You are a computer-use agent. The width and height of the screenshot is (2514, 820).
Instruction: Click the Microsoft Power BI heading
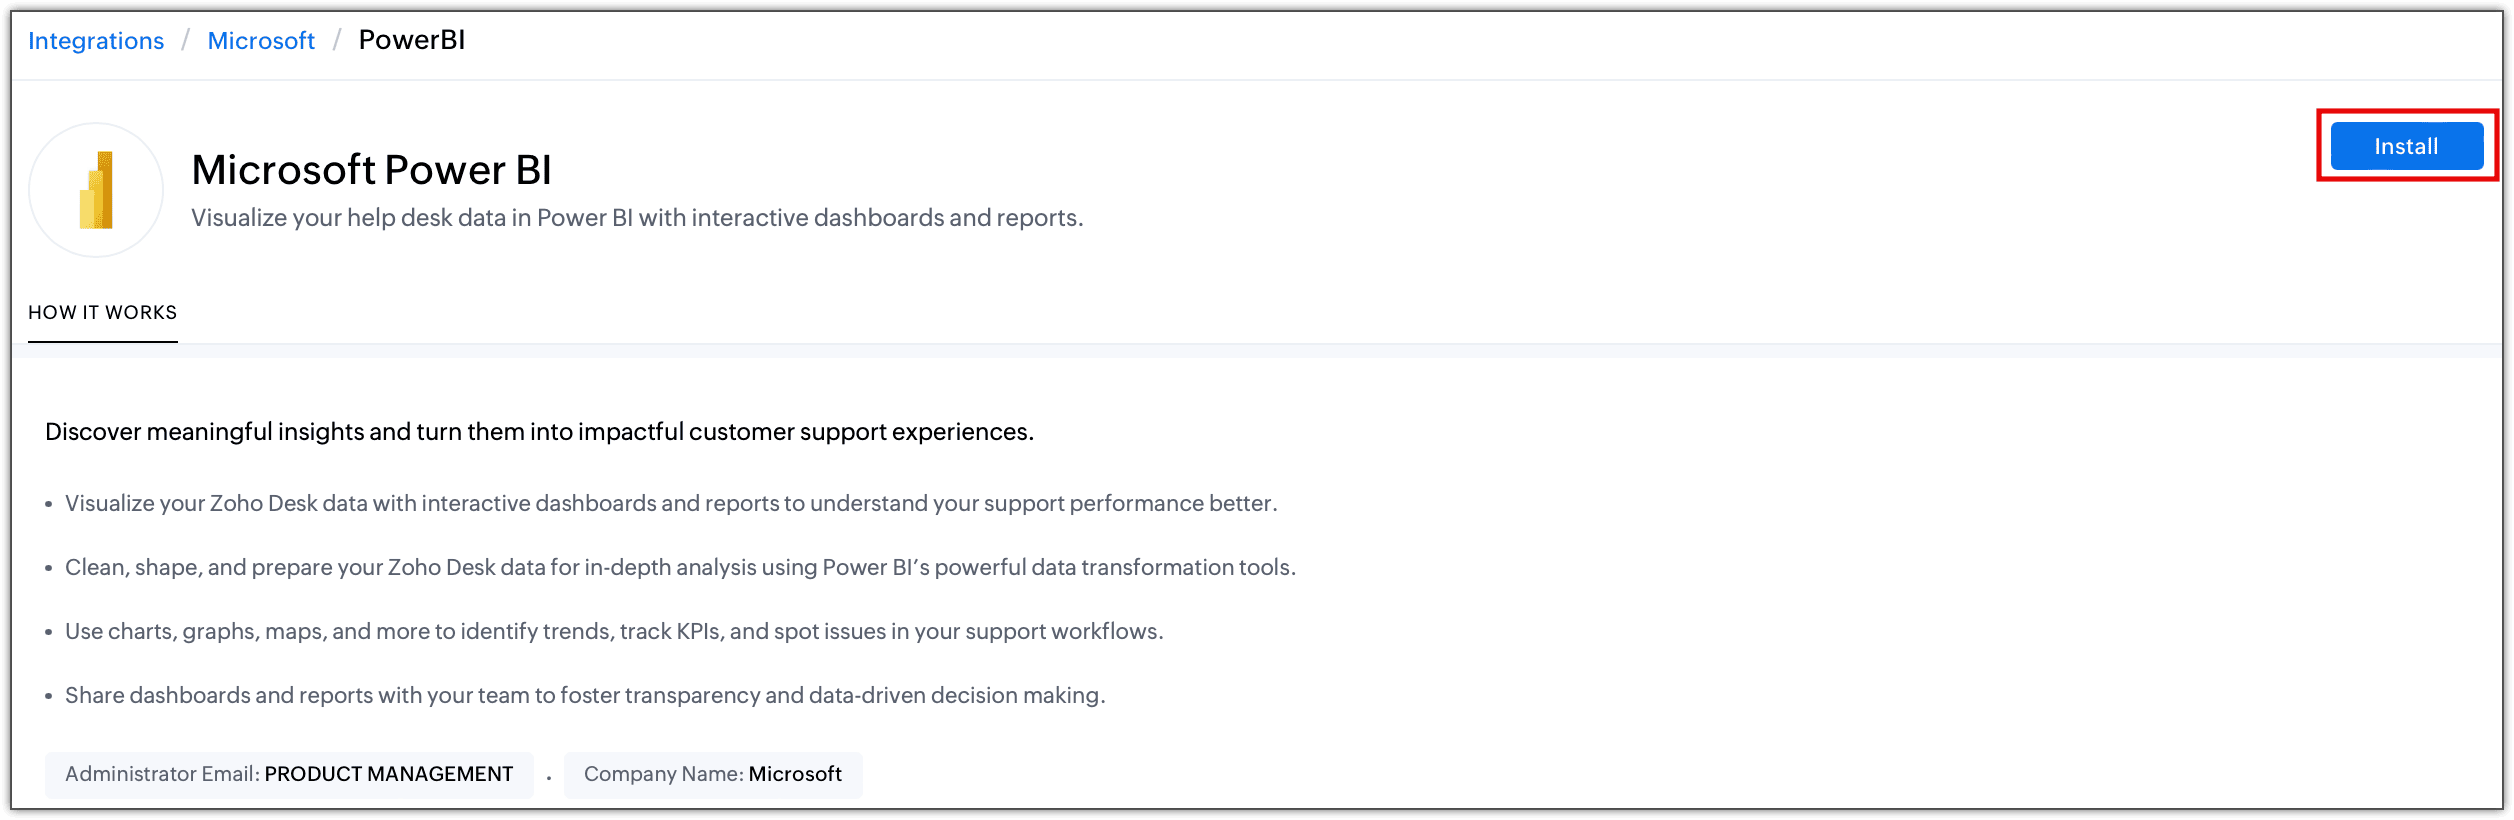371,170
